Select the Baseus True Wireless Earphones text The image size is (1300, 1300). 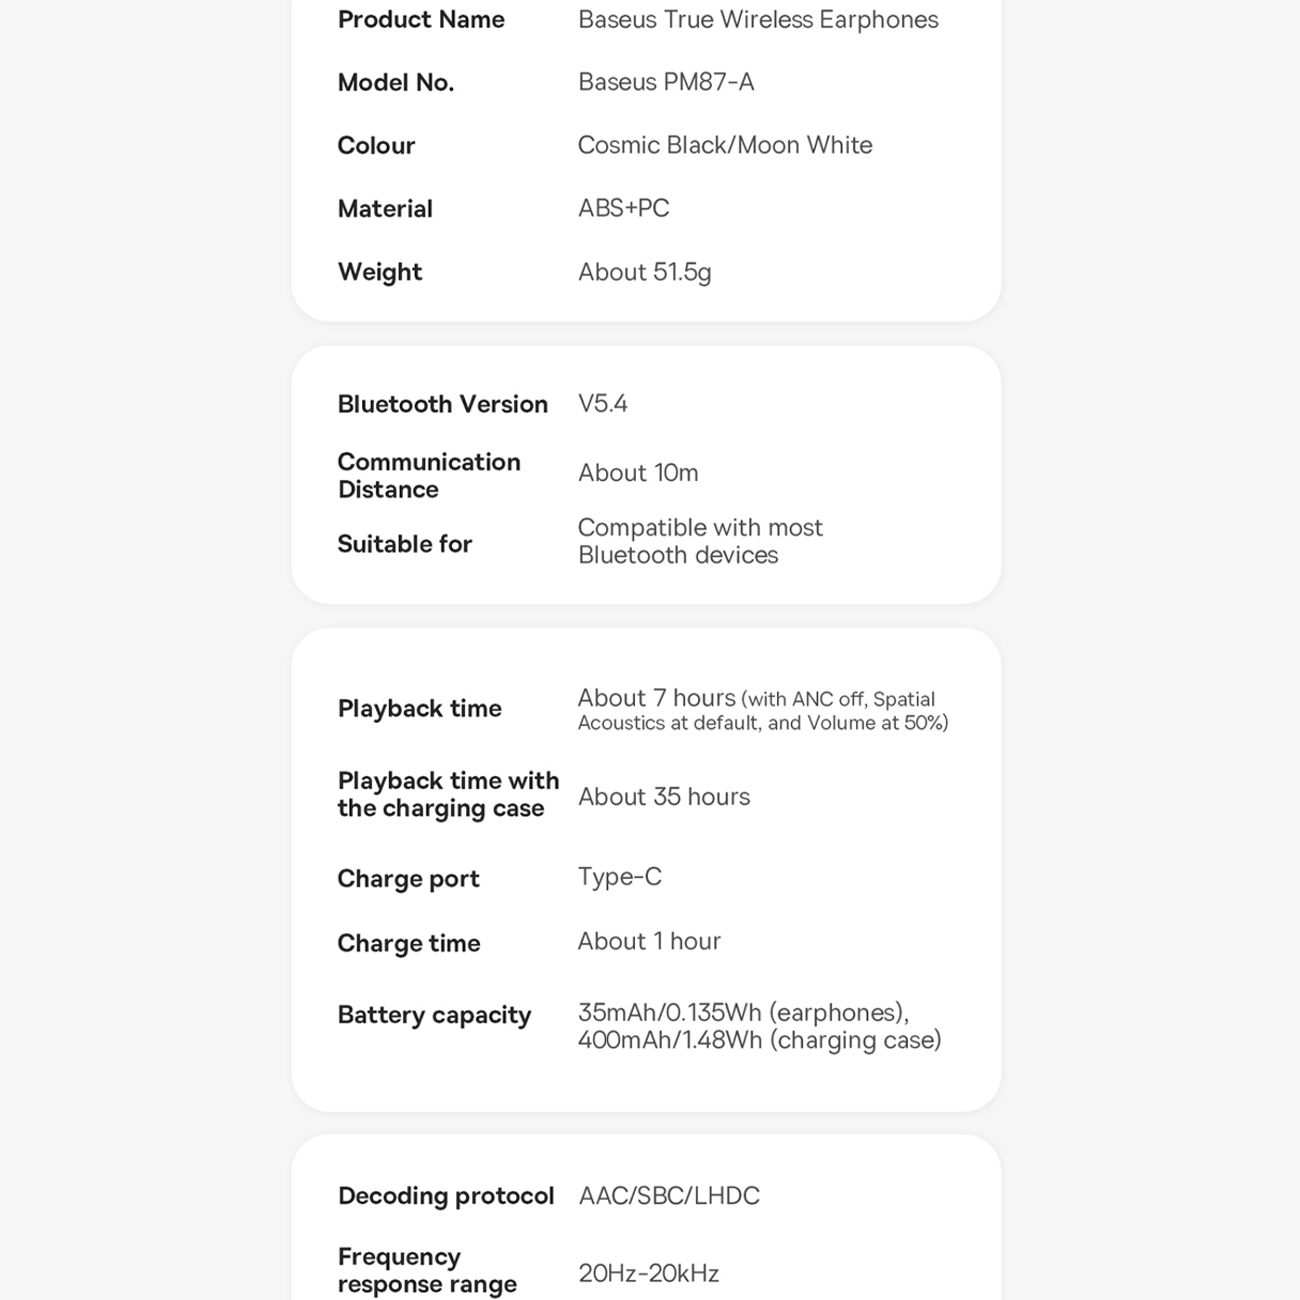(x=758, y=20)
